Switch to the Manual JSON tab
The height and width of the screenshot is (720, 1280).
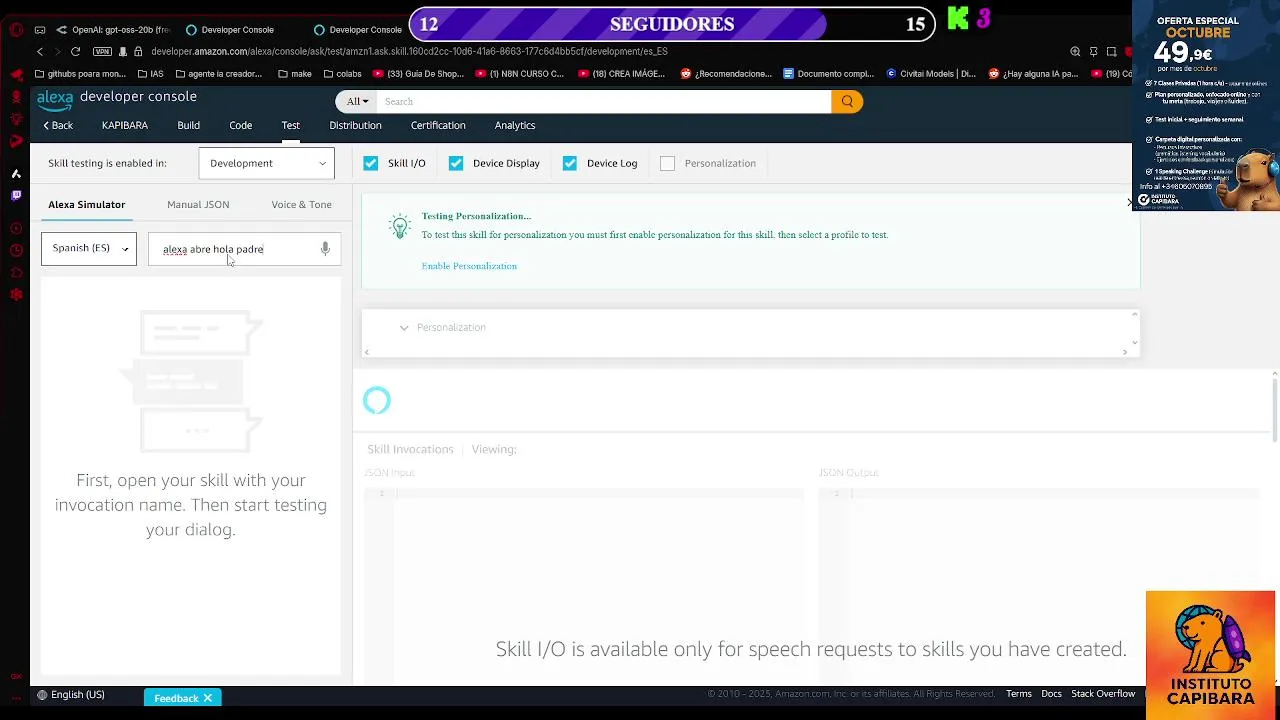[x=198, y=204]
